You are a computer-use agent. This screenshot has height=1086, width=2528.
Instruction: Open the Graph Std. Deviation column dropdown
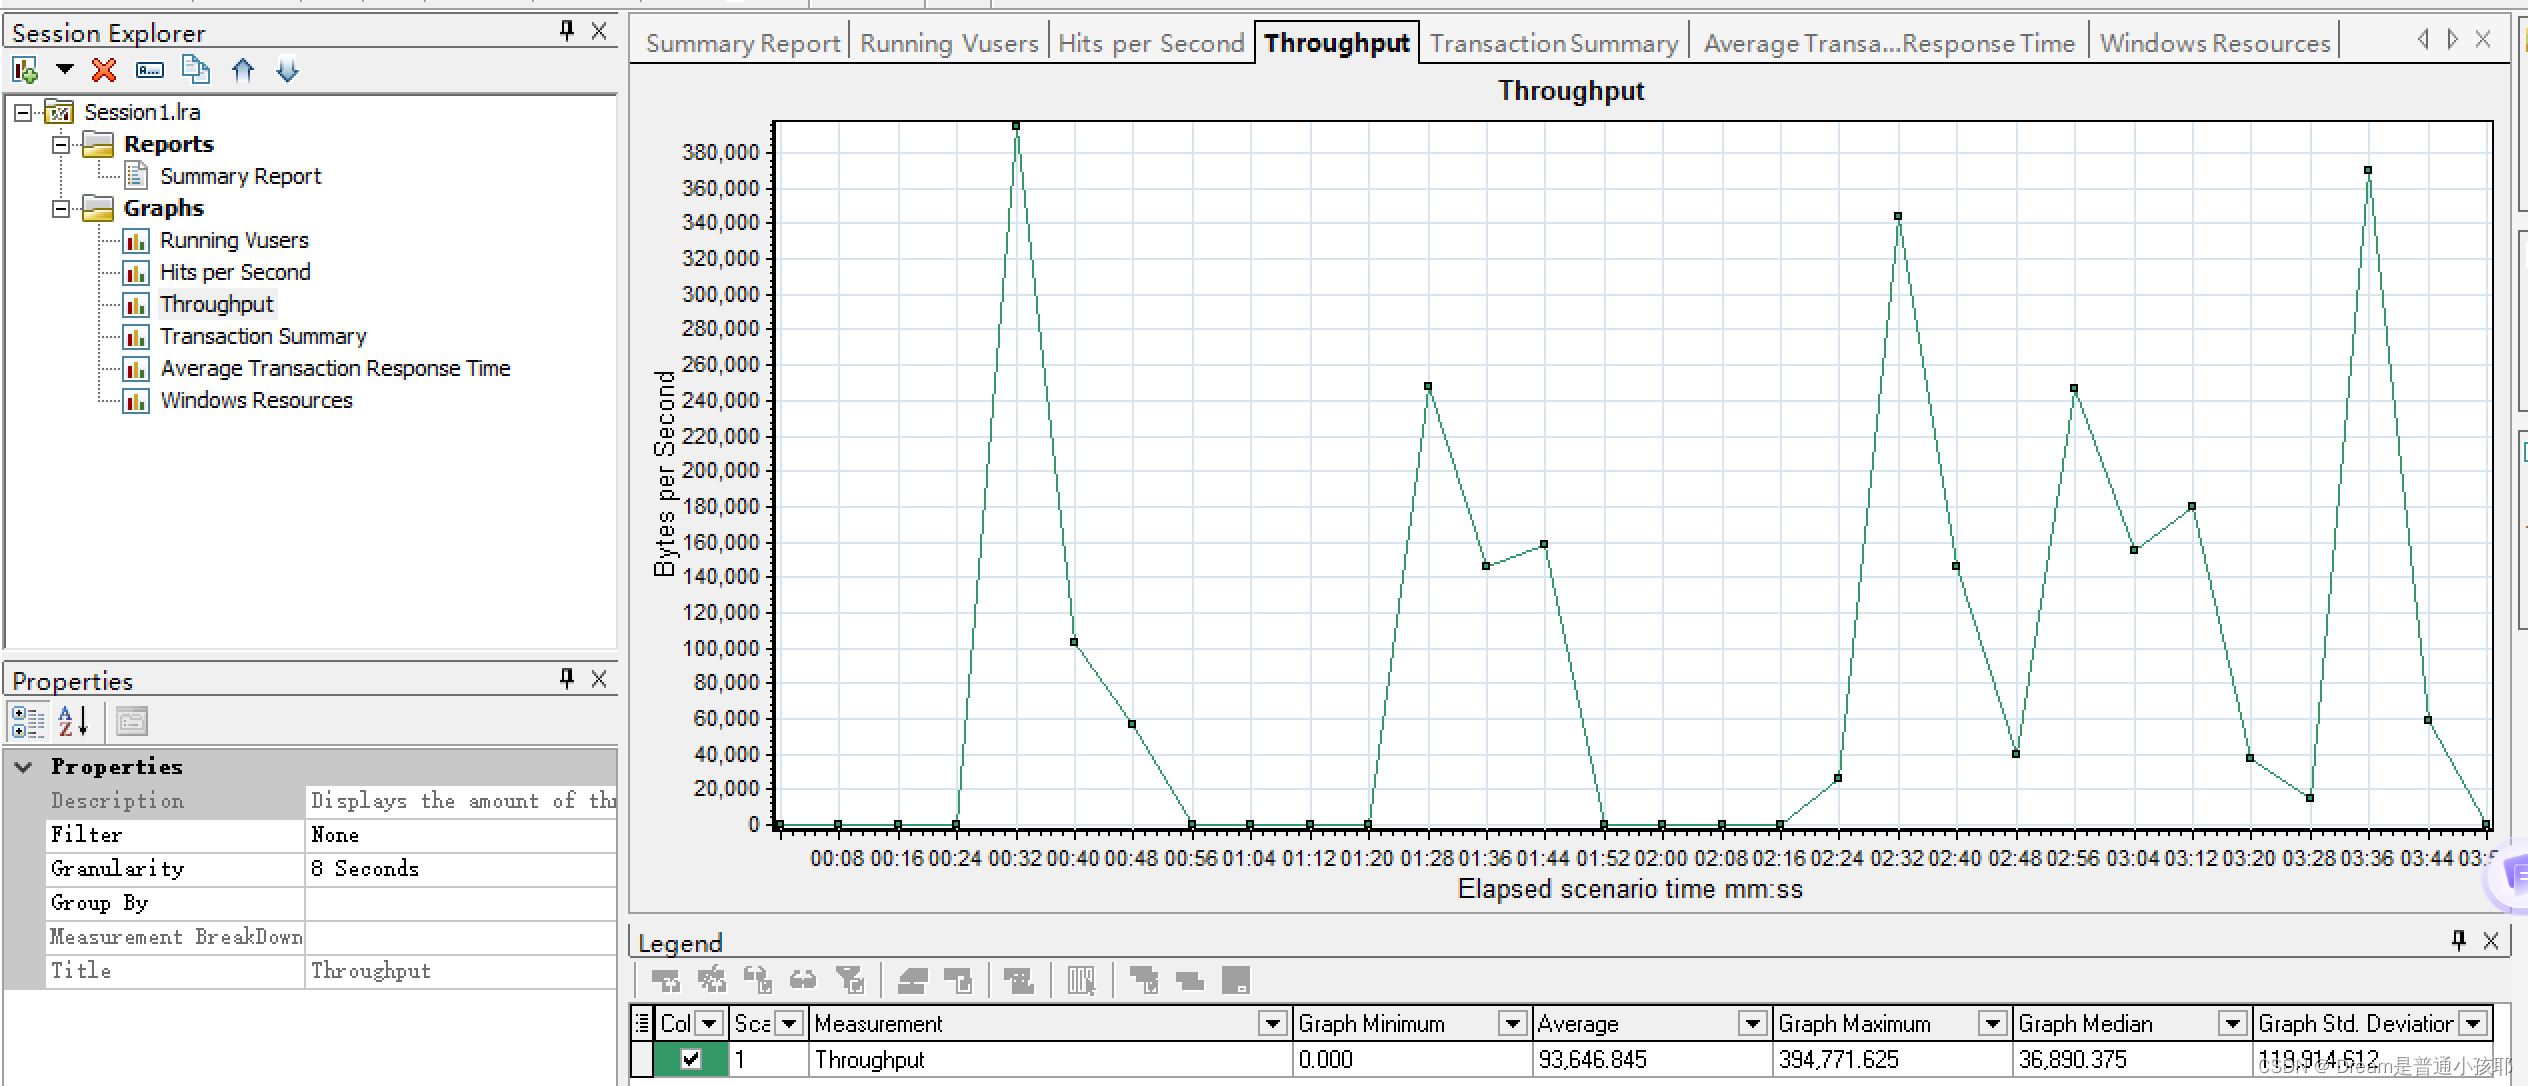[x=2474, y=1023]
